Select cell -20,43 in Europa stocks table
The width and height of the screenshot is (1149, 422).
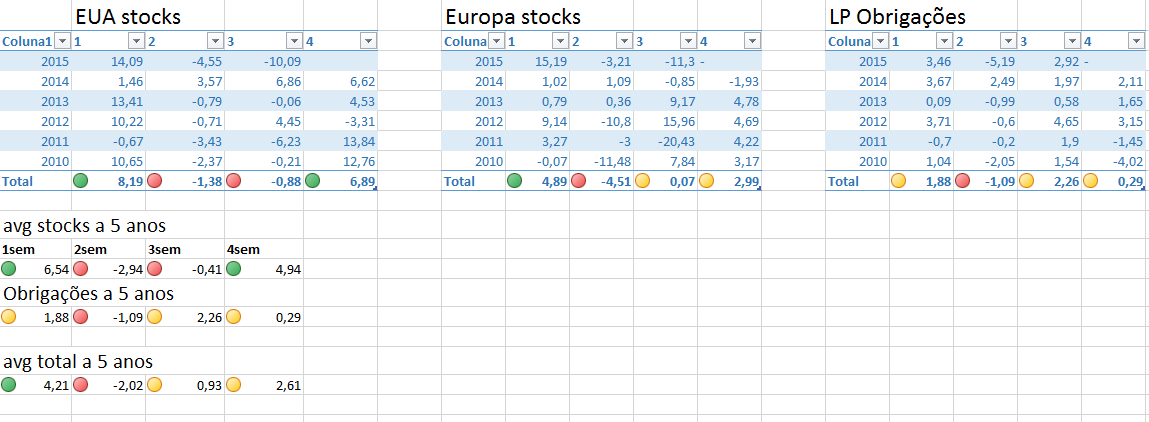(x=666, y=140)
